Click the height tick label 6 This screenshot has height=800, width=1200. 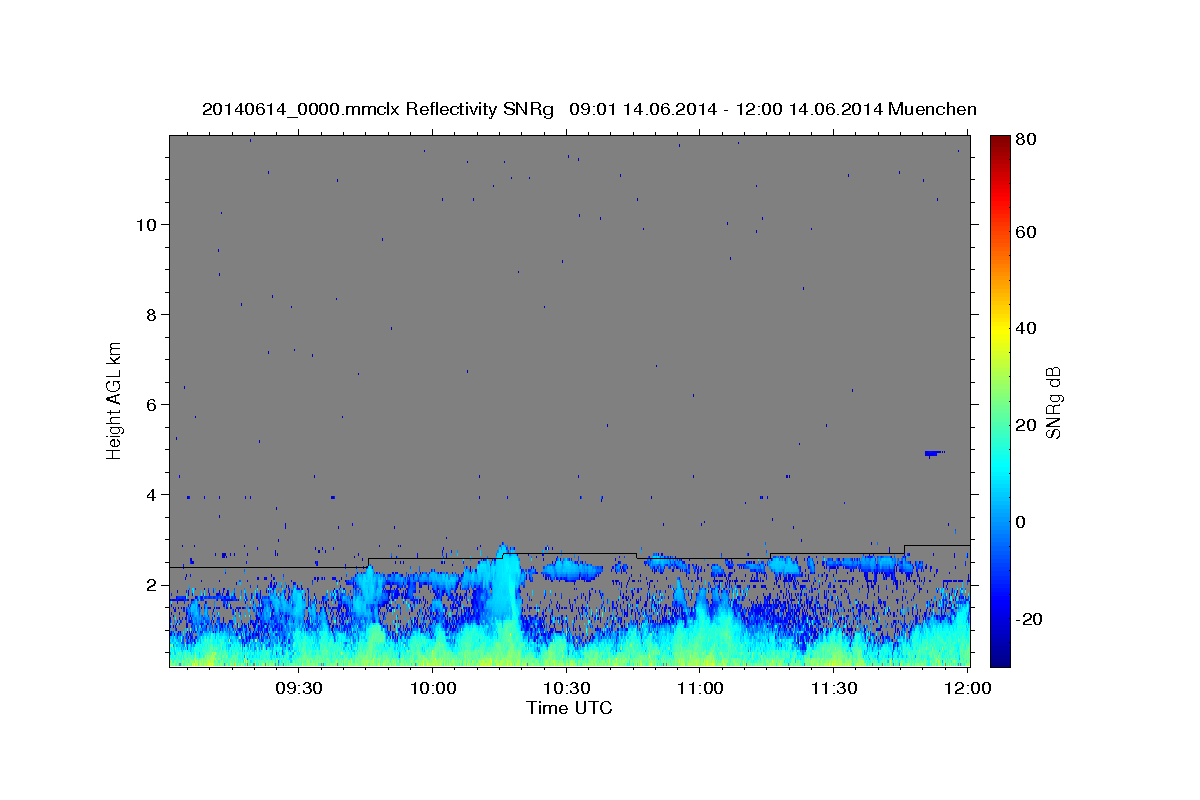point(151,405)
